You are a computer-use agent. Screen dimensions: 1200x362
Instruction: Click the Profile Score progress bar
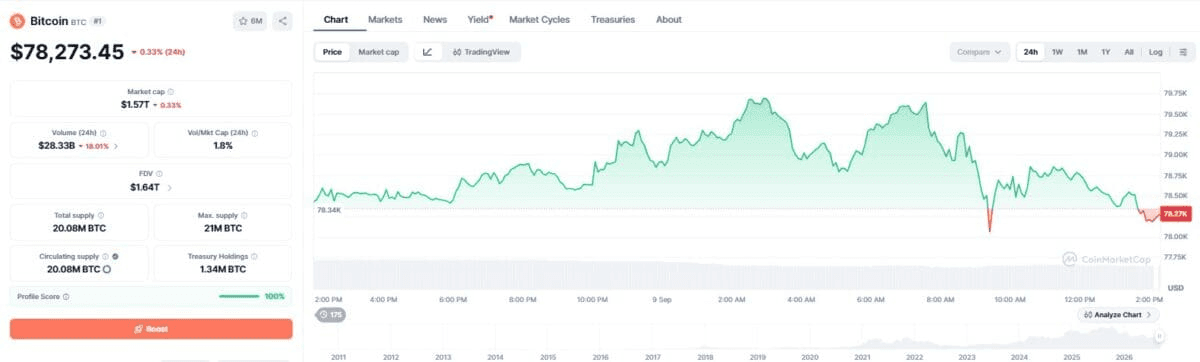239,296
